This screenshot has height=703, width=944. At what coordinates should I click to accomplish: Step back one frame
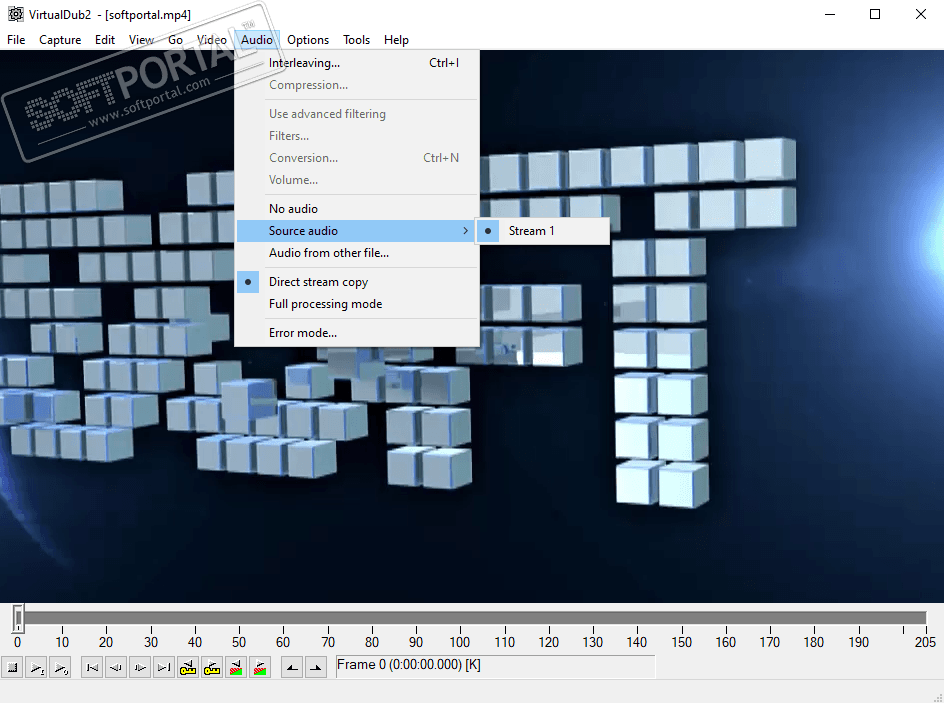116,667
